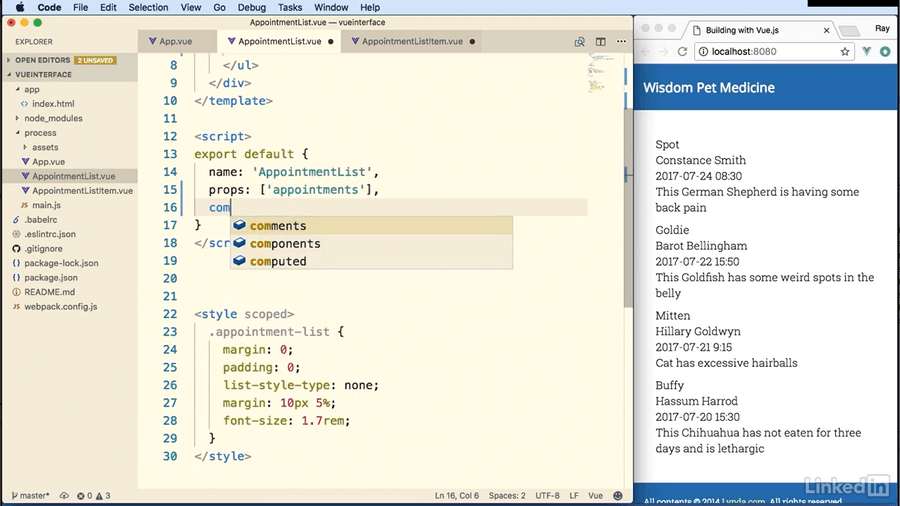The image size is (900, 506).
Task: Choose 'computed' autocomplete suggestion
Action: click(x=371, y=261)
